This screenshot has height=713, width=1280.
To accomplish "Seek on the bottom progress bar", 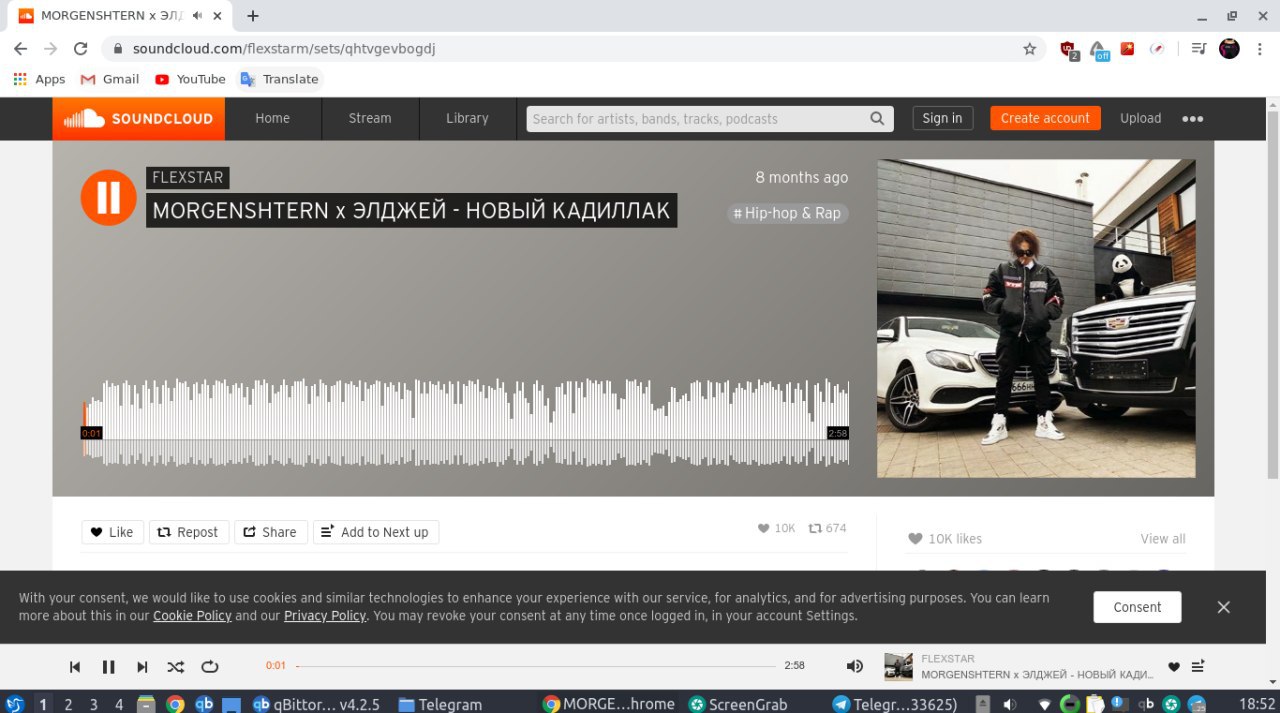I will pyautogui.click(x=536, y=666).
